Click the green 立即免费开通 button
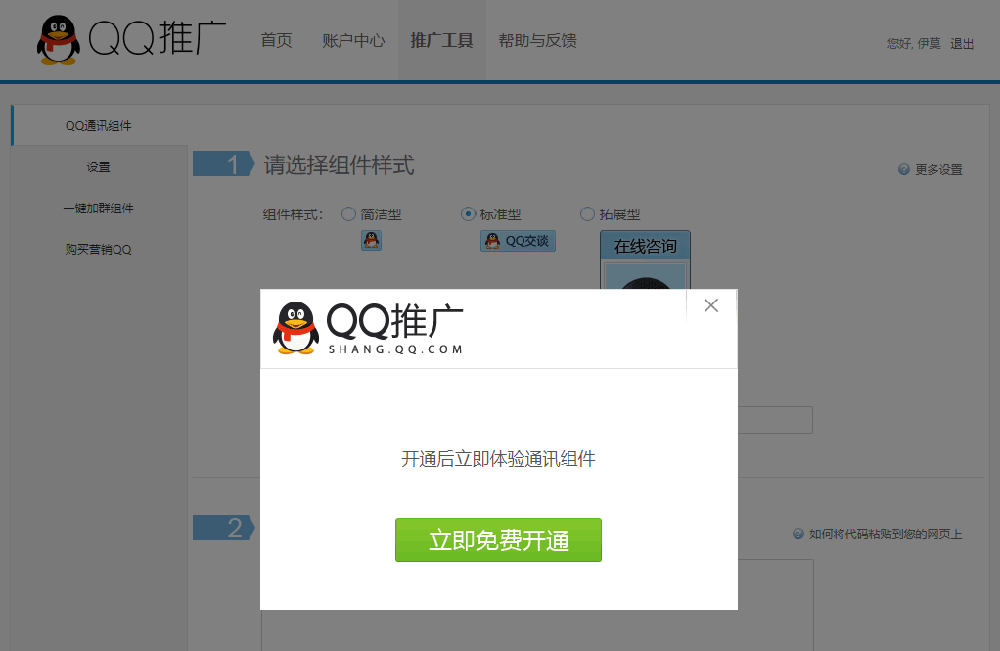 click(498, 539)
